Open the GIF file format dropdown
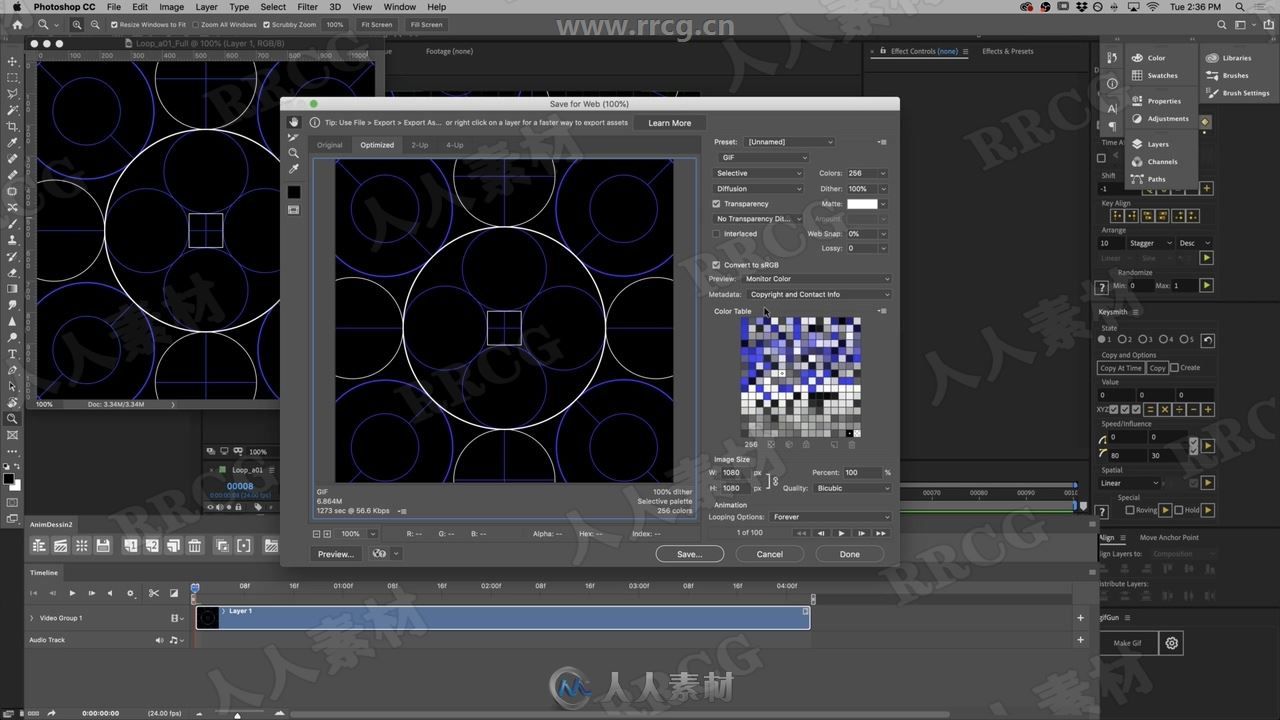The height and width of the screenshot is (720, 1280). click(764, 158)
